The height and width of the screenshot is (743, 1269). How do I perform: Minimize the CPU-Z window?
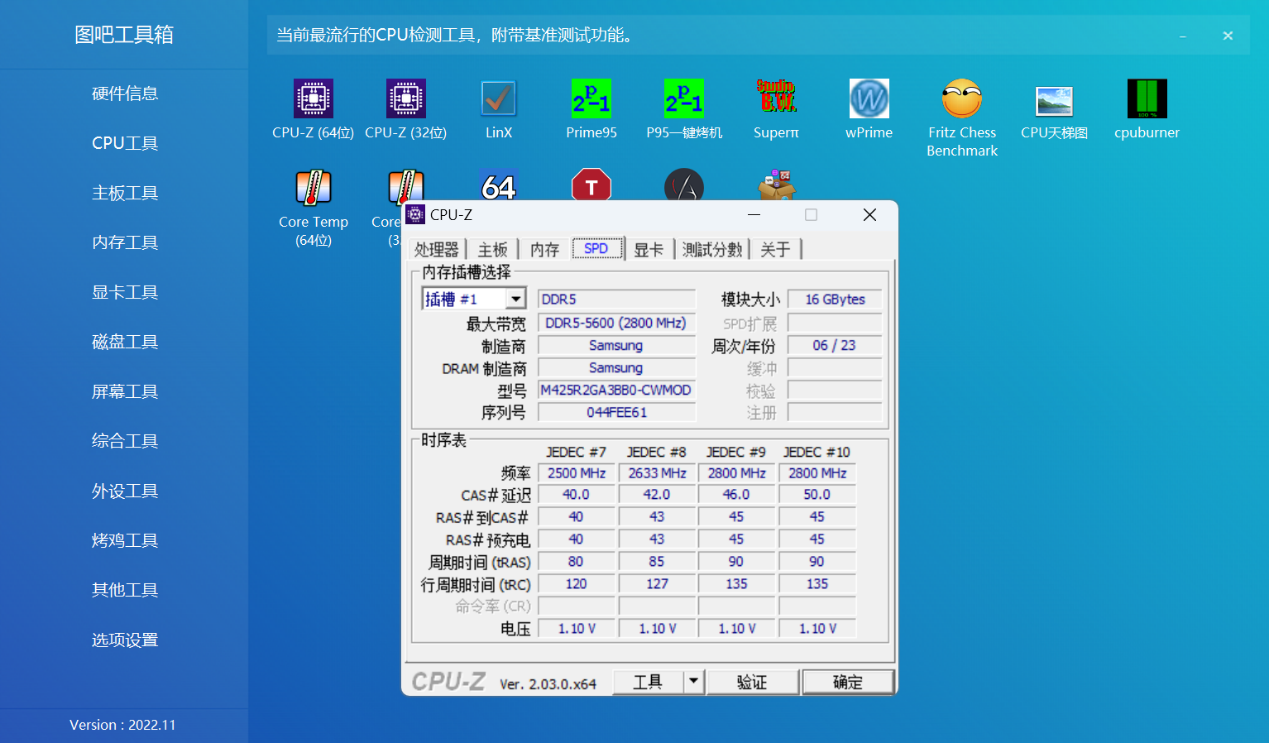756,215
